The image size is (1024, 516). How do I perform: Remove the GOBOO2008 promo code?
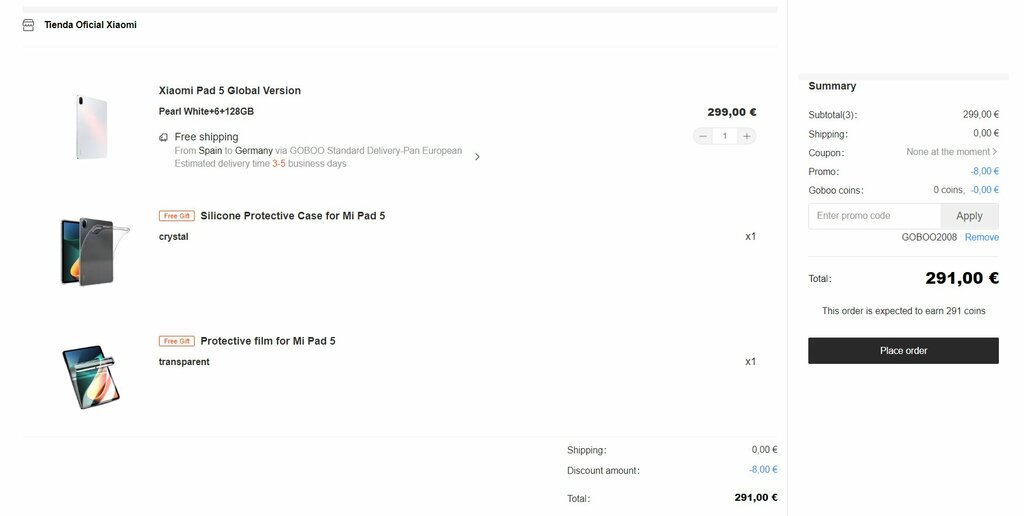coord(982,237)
